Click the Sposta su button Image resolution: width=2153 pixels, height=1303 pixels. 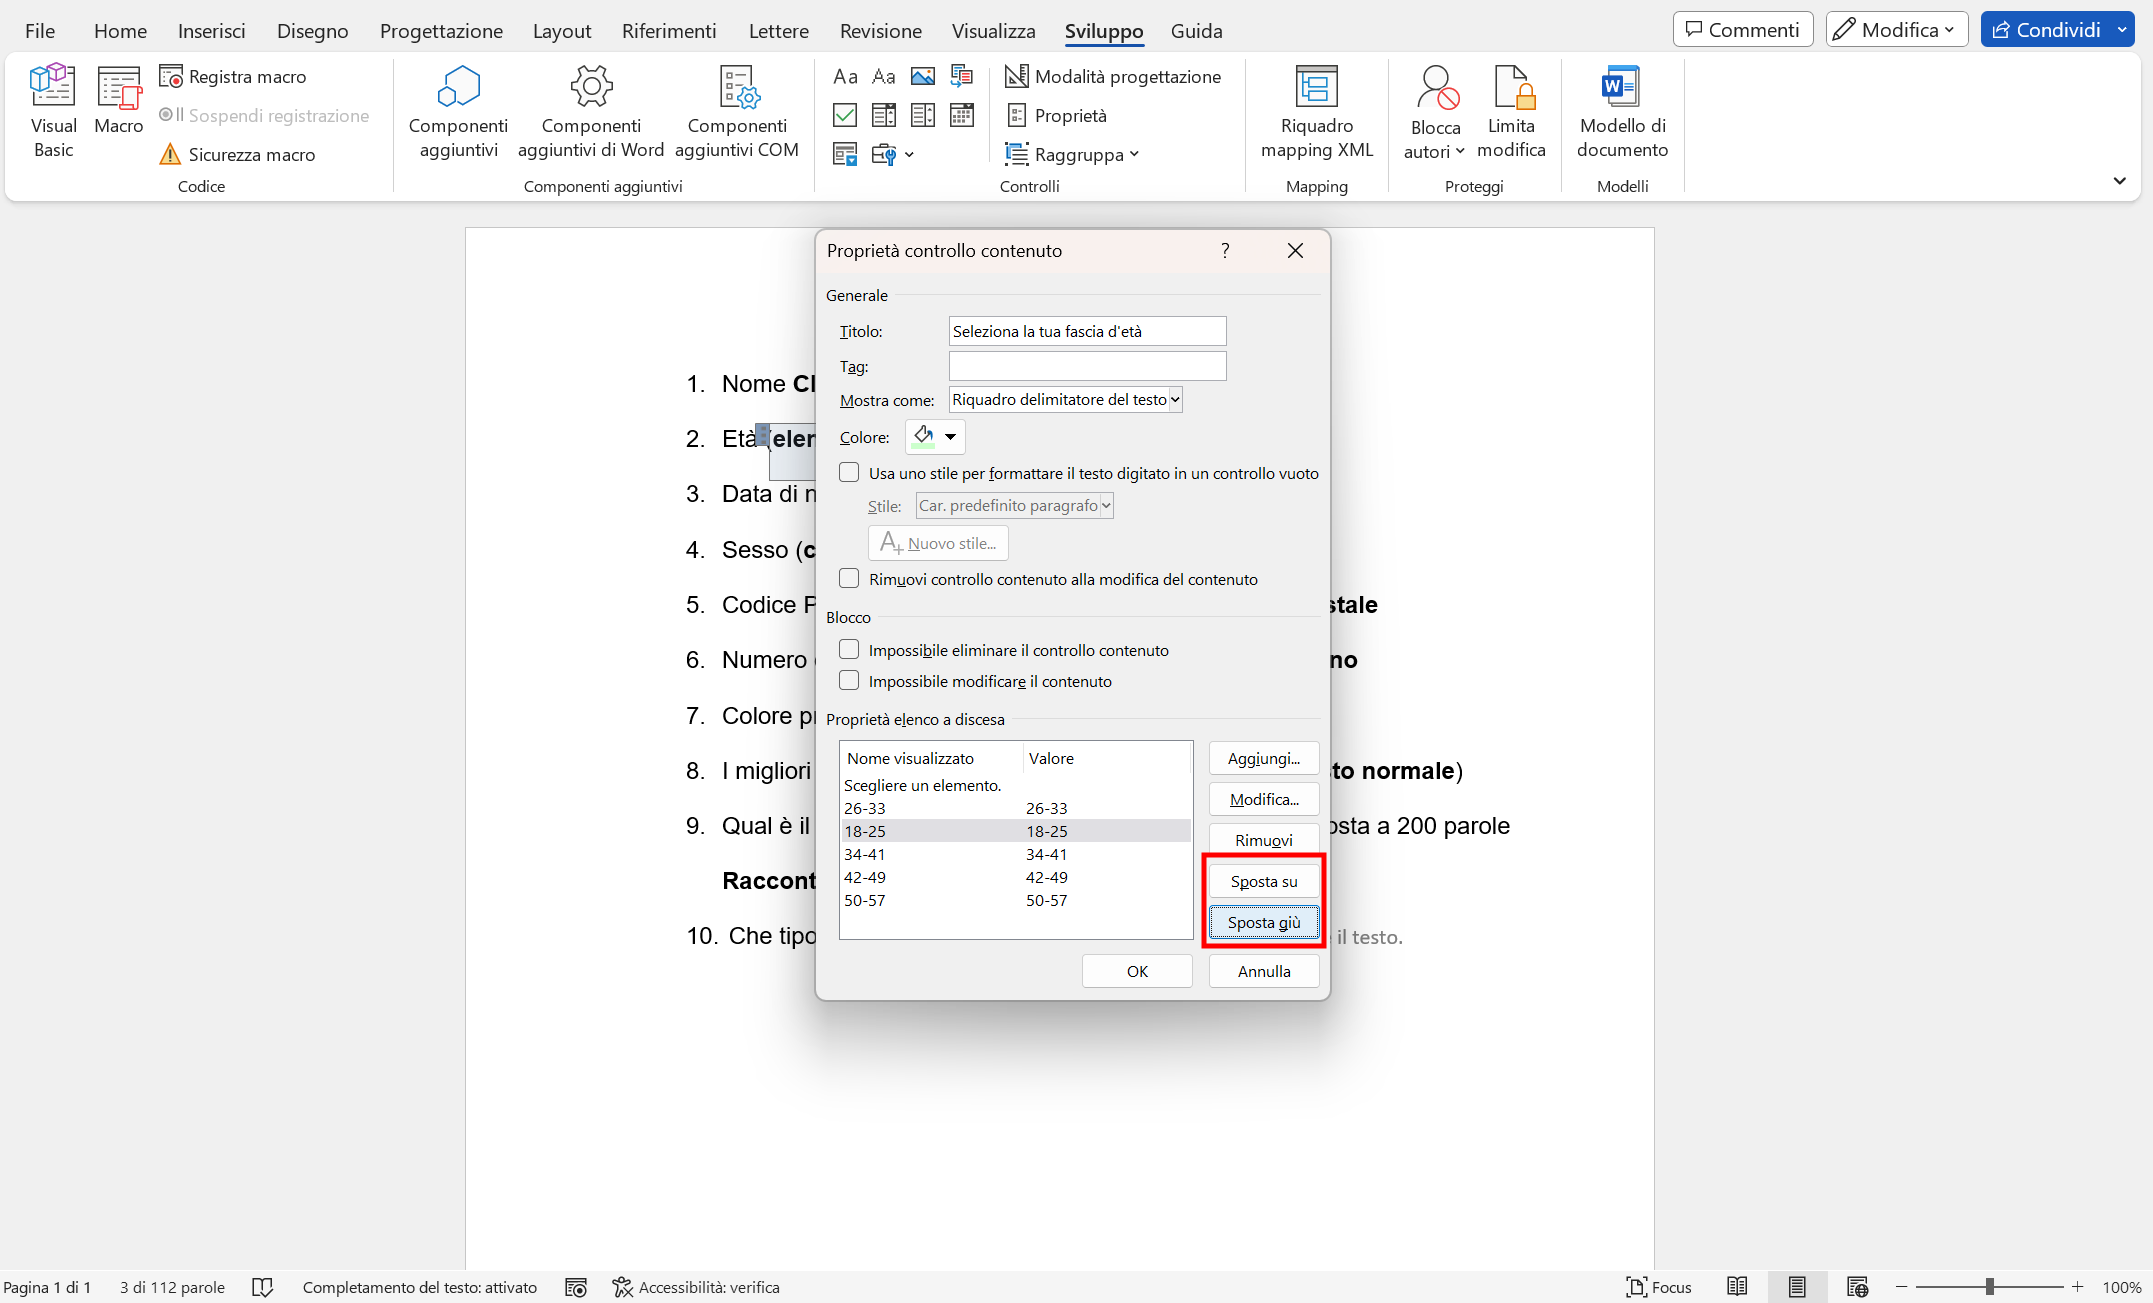tap(1263, 881)
